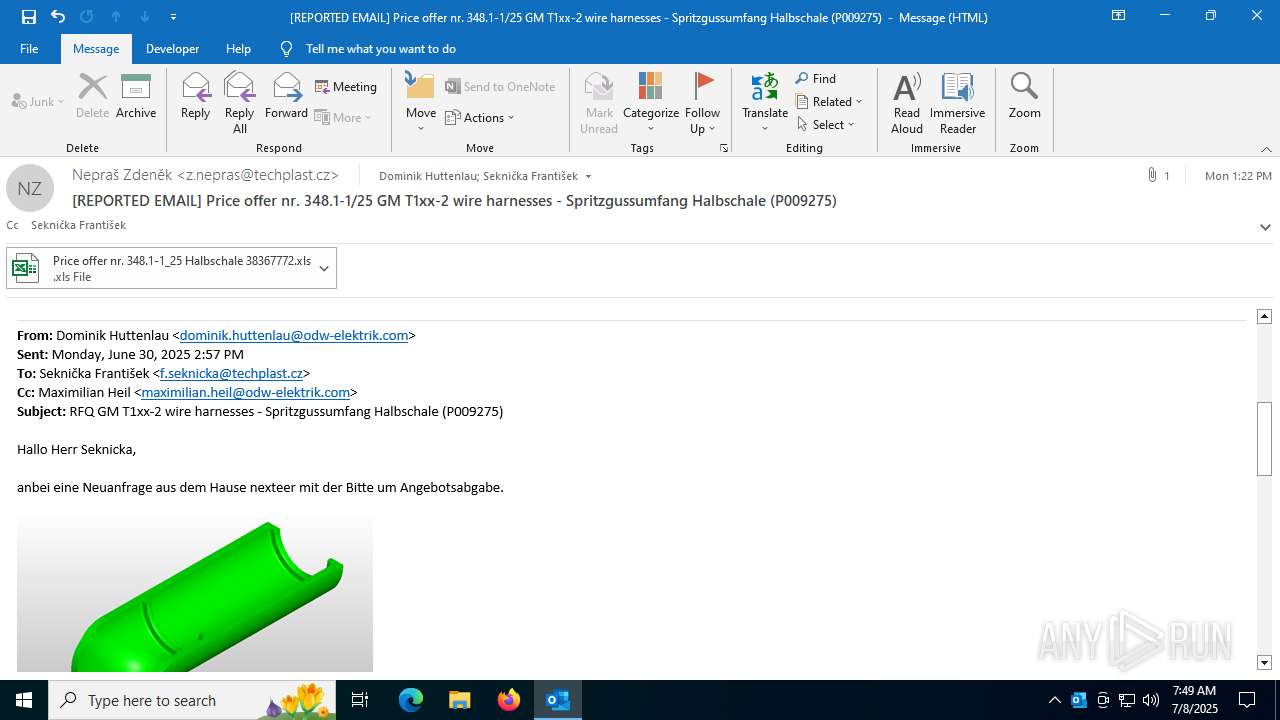Expand the recipients list arrow
The width and height of the screenshot is (1280, 720).
click(x=588, y=177)
